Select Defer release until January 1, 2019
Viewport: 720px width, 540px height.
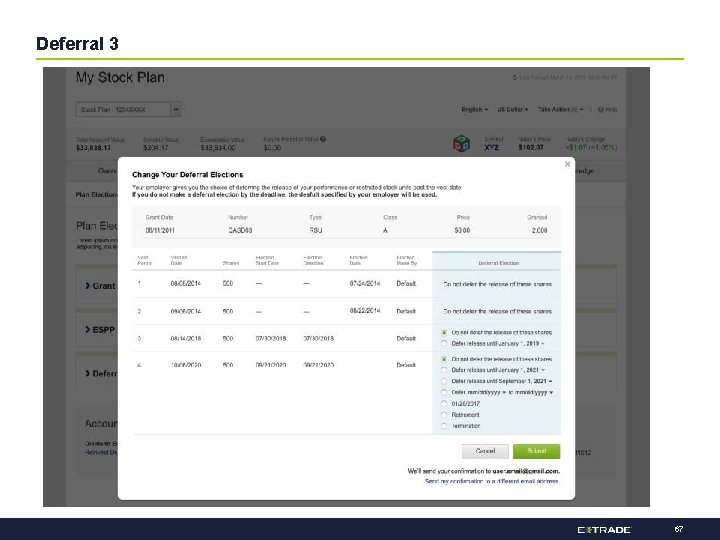pos(444,343)
